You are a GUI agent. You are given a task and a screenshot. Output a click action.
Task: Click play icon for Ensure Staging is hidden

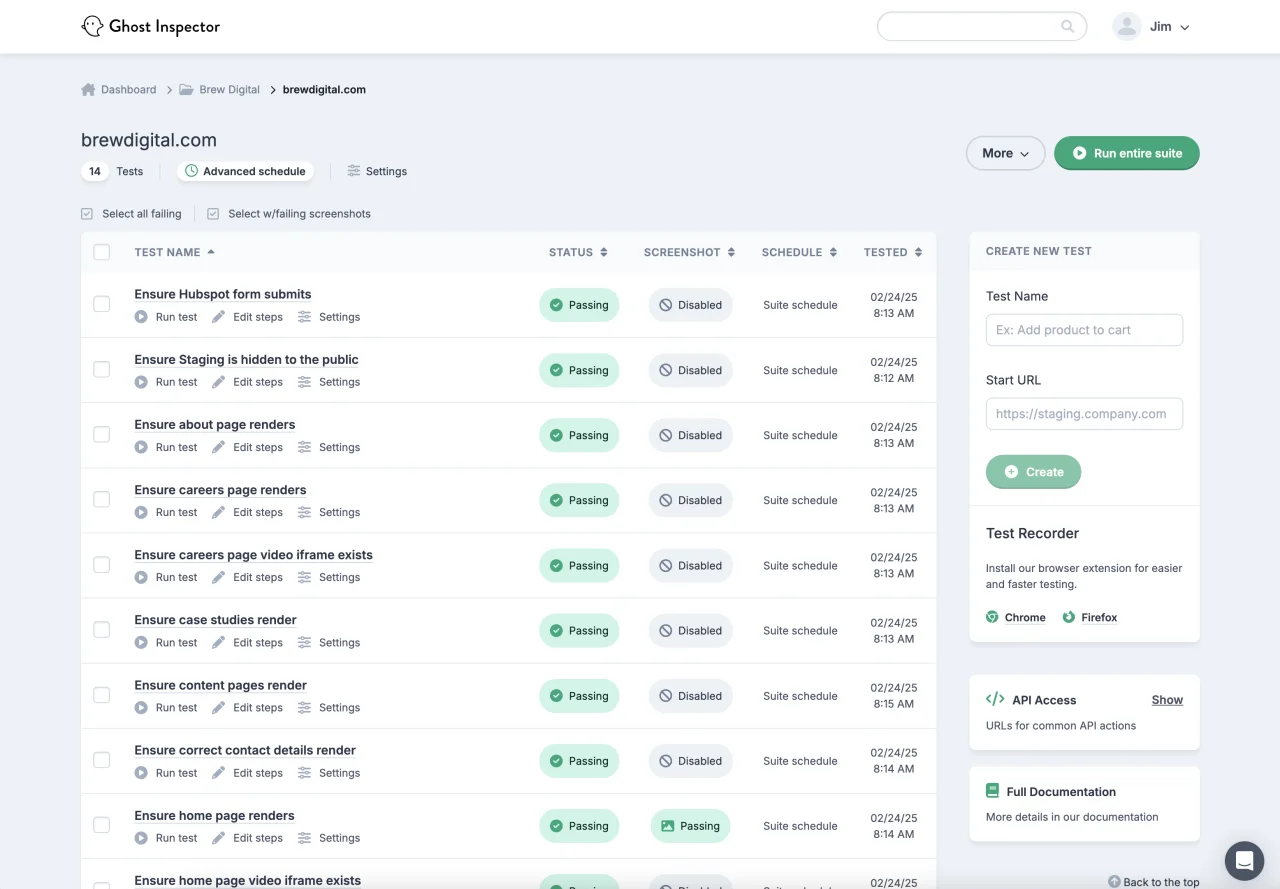coord(141,382)
